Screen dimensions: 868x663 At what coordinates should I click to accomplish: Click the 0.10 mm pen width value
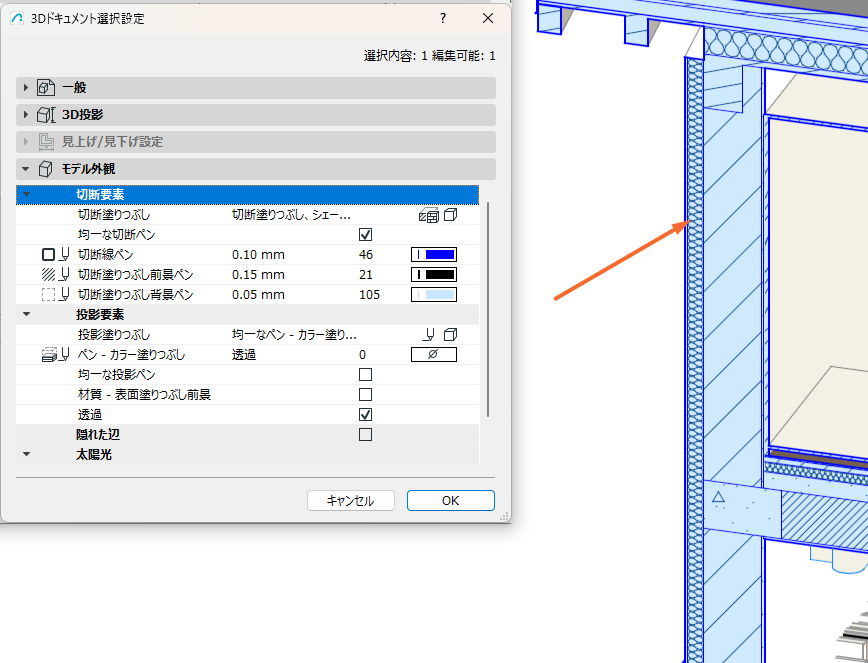(x=259, y=255)
